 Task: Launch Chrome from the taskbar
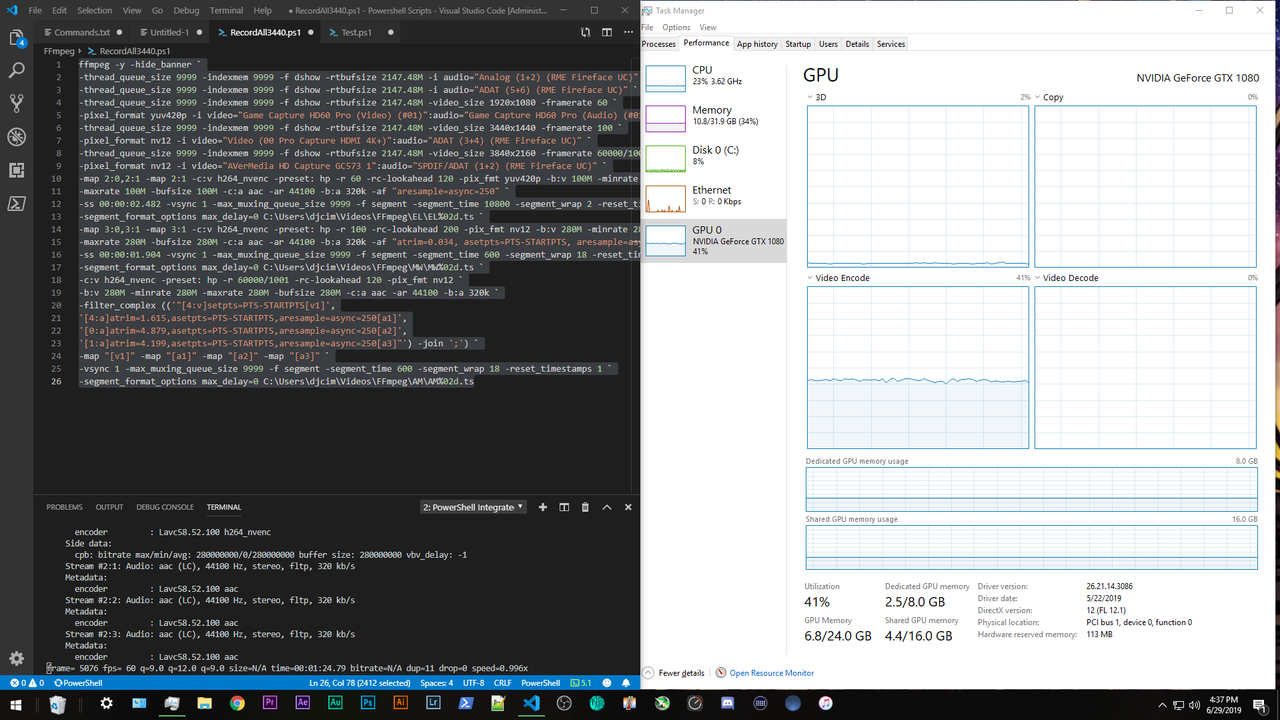point(237,704)
